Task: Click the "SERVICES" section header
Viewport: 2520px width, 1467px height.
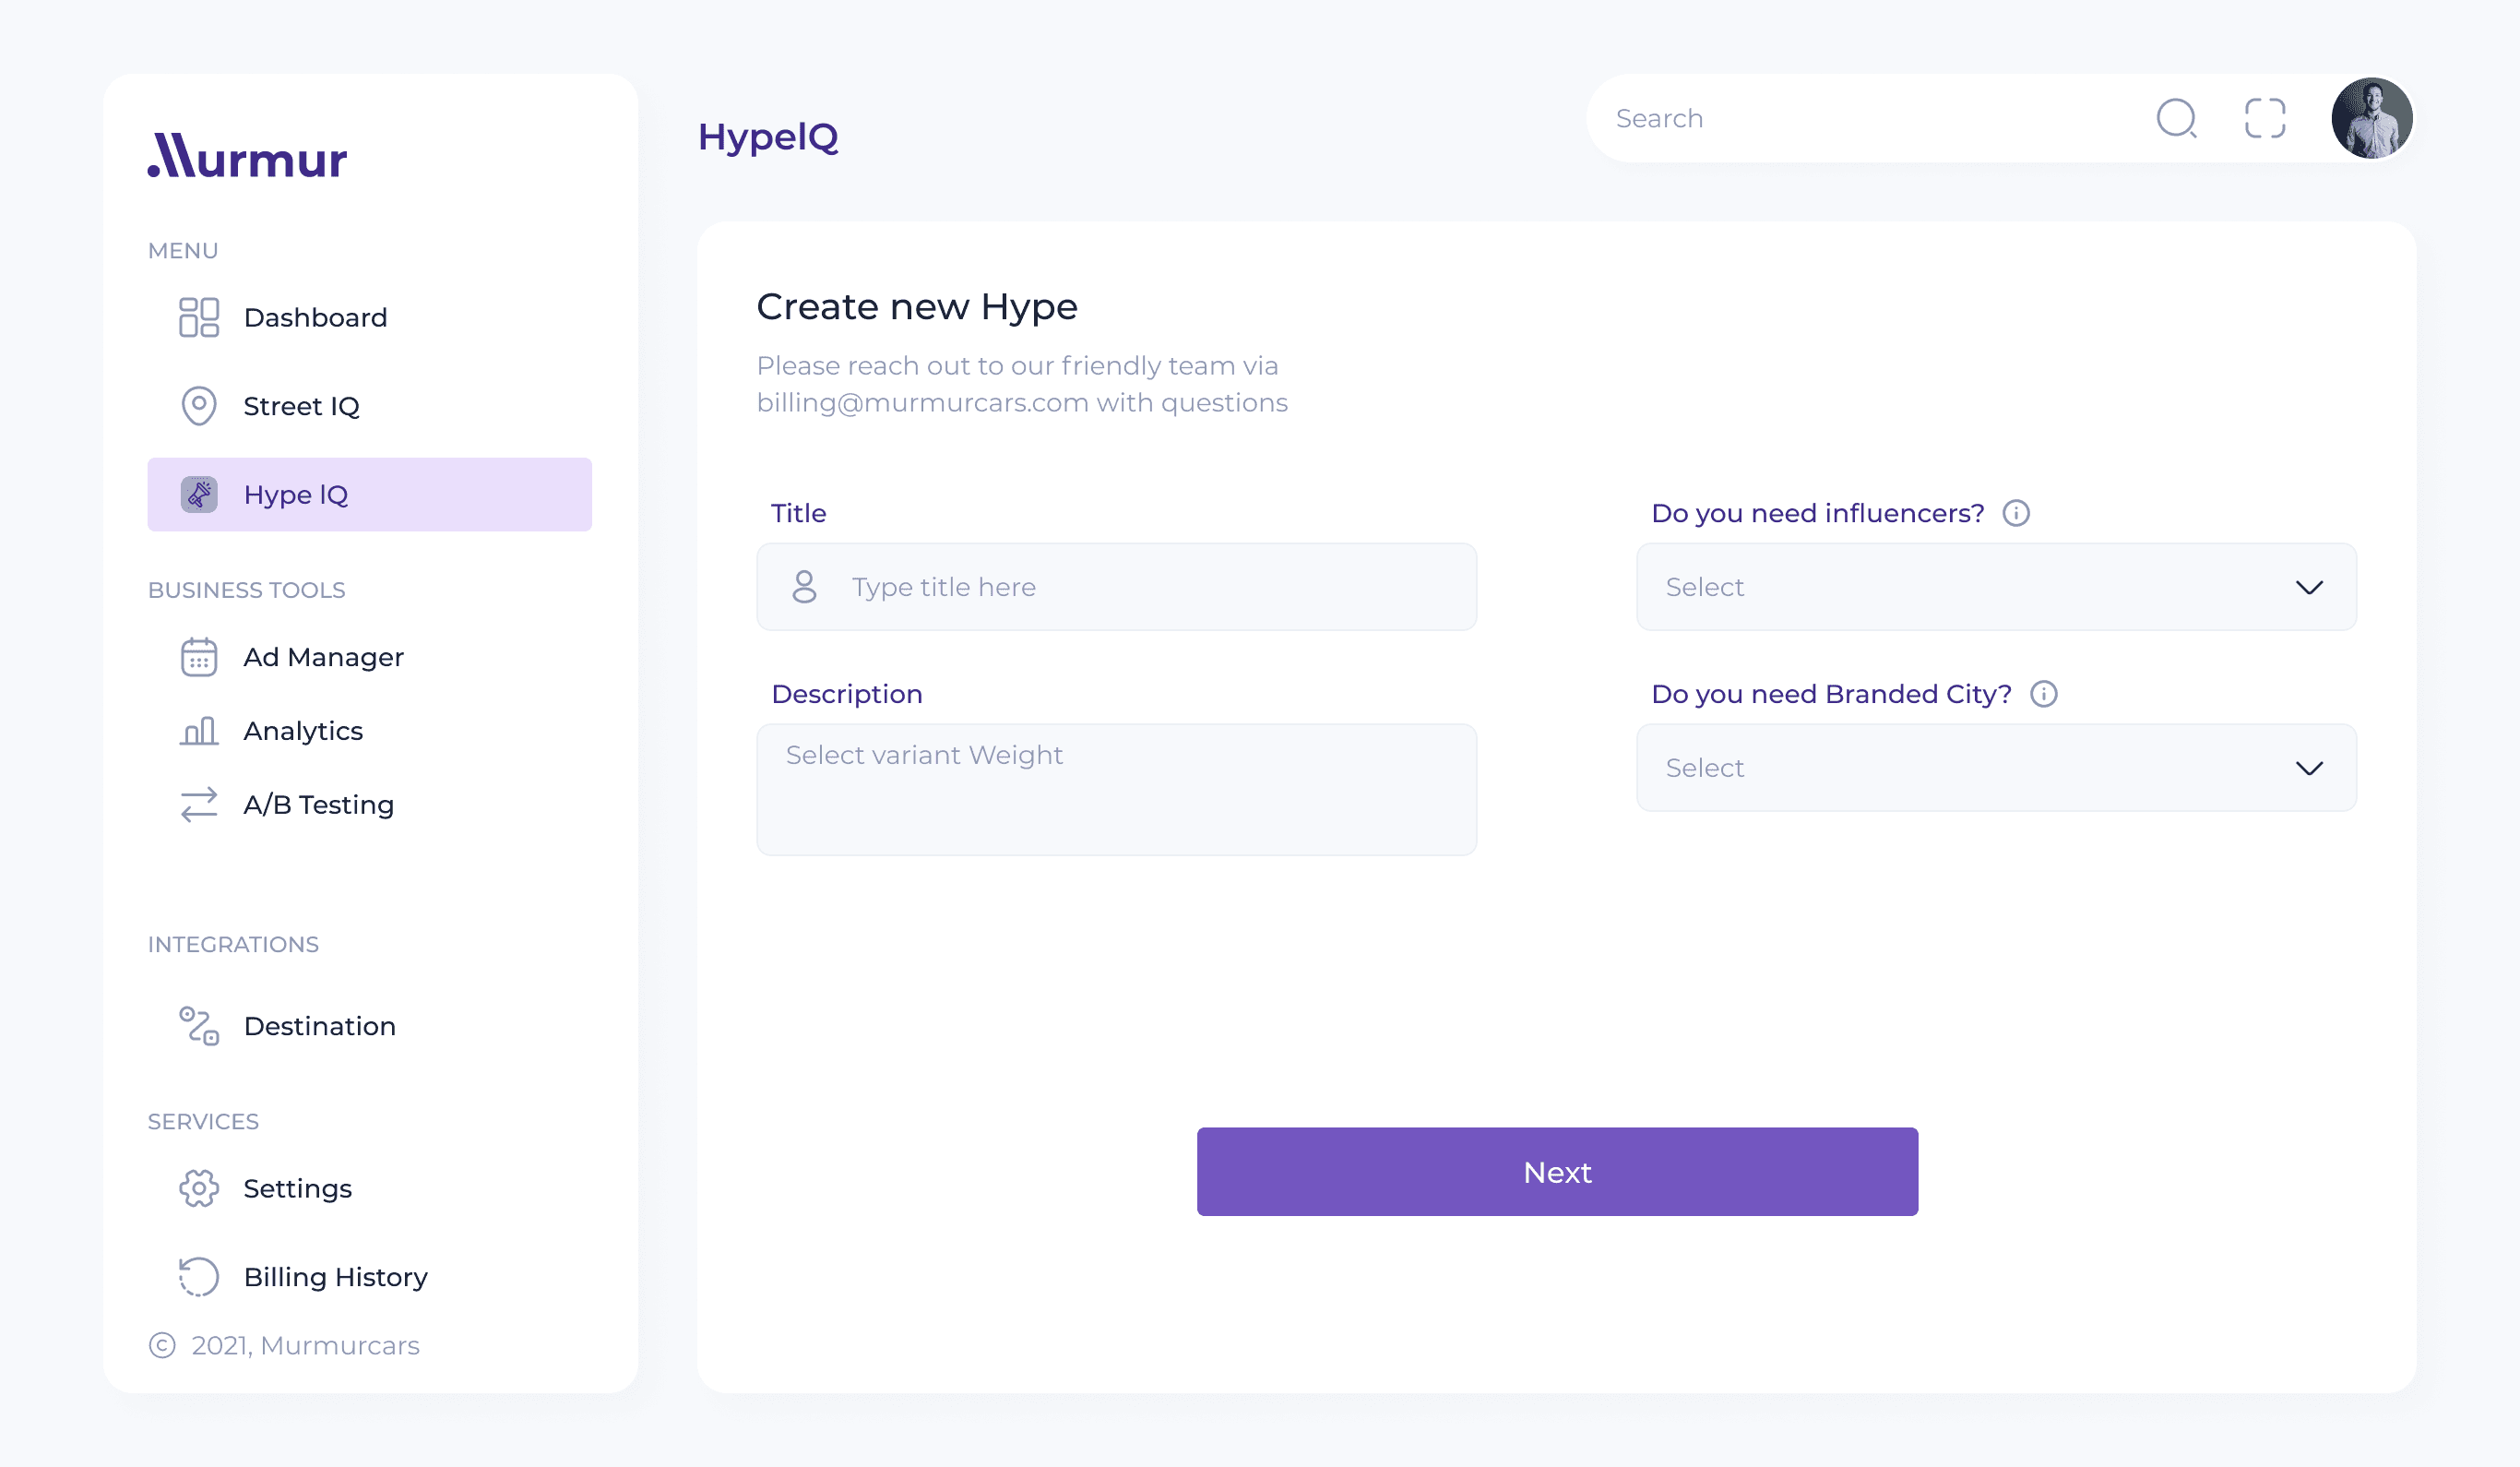Action: click(x=203, y=1122)
